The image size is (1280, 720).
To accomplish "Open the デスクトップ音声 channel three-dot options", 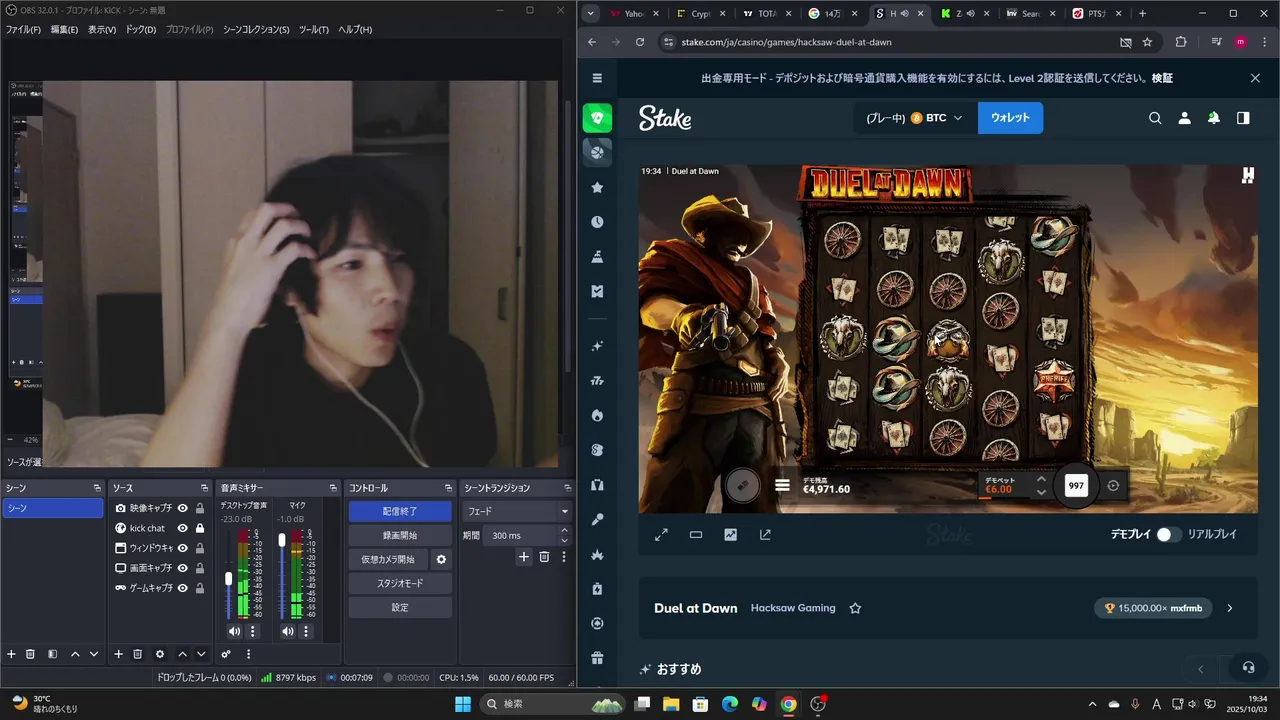I will click(x=253, y=631).
